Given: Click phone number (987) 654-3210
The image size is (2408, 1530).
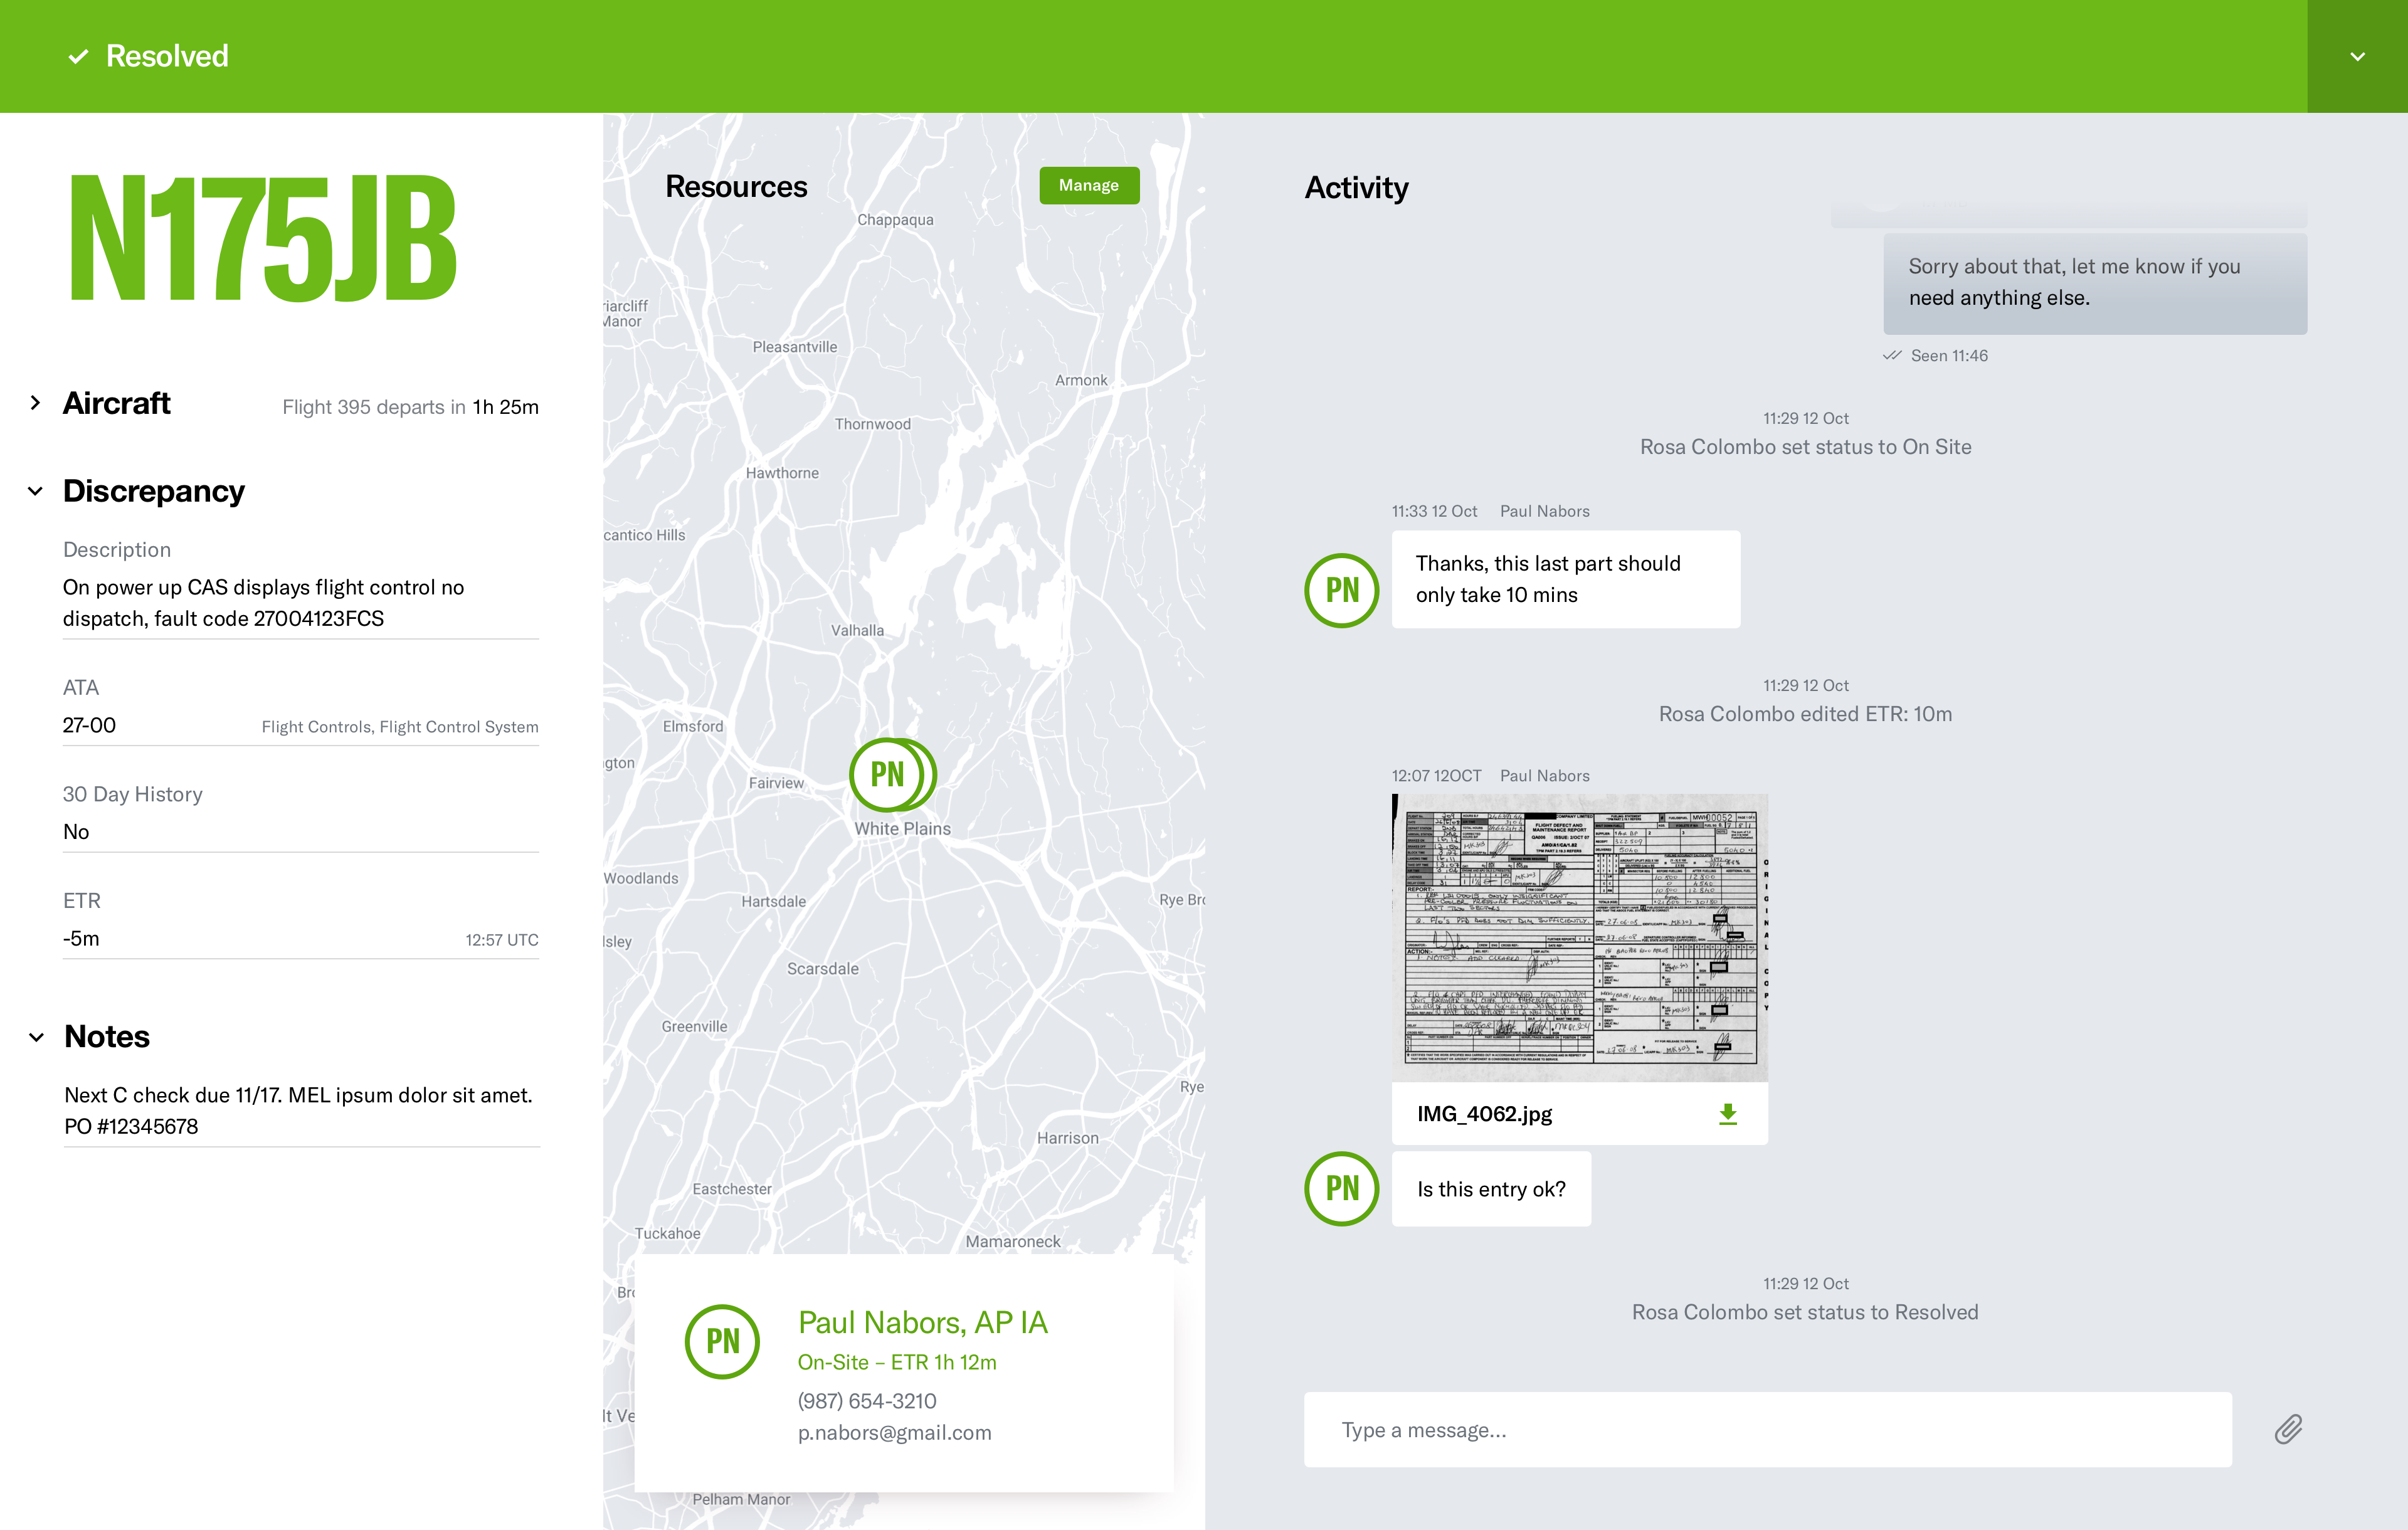Looking at the screenshot, I should point(867,1401).
